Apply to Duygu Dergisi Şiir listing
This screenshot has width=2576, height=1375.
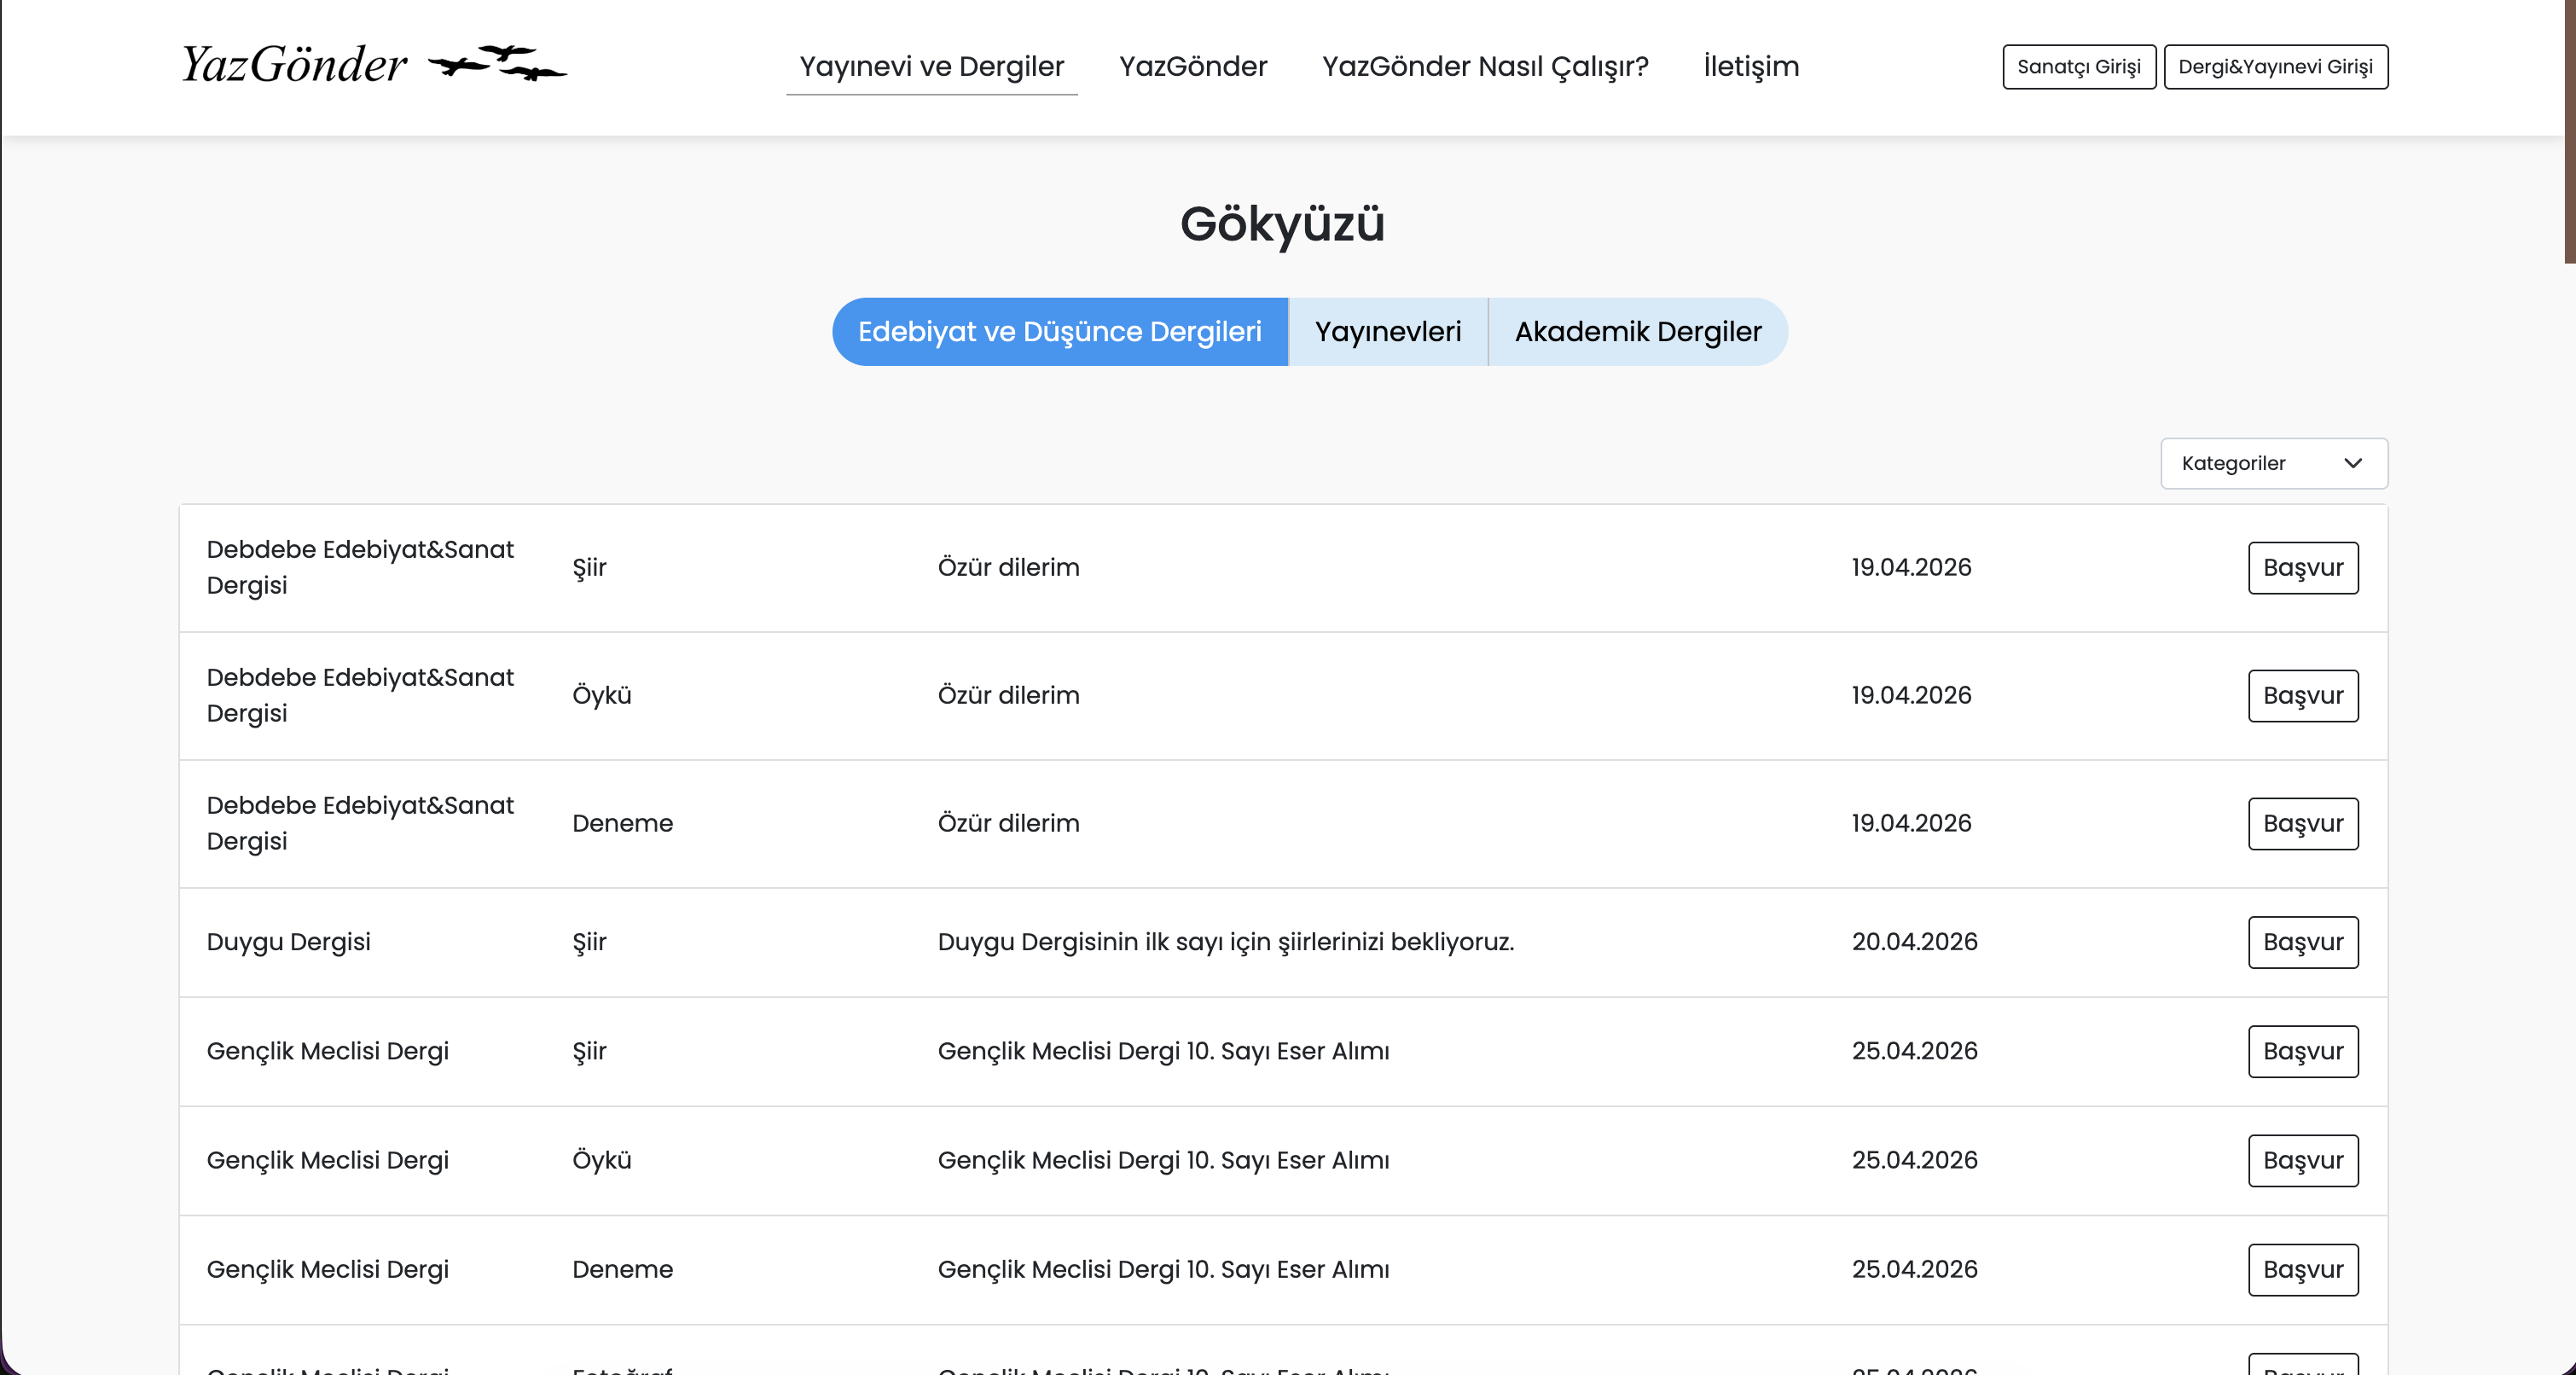click(x=2302, y=942)
